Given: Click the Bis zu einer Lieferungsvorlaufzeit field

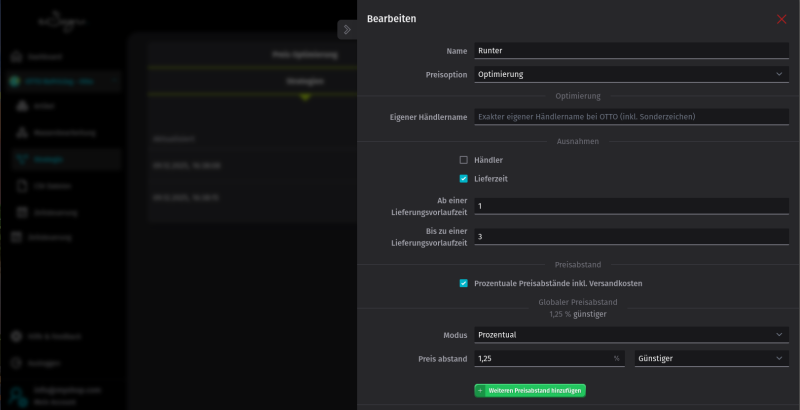Looking at the screenshot, I should (x=631, y=237).
